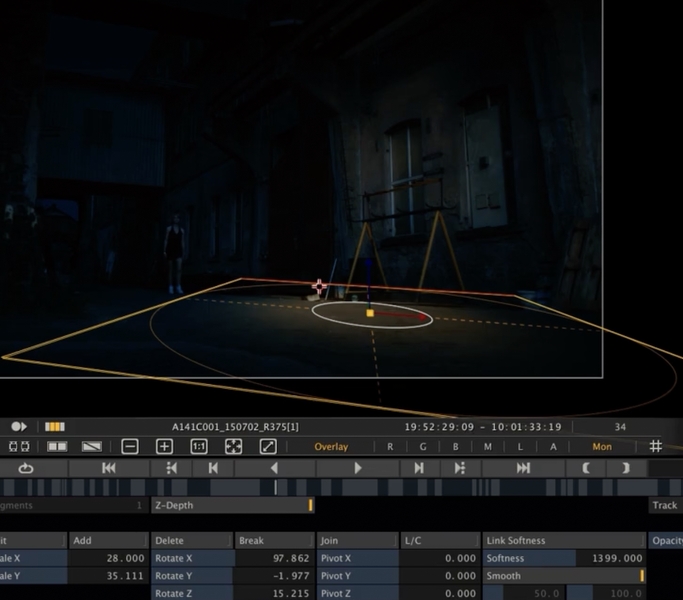Toggle the Smooth option
Image resolution: width=683 pixels, height=600 pixels.
(x=564, y=576)
